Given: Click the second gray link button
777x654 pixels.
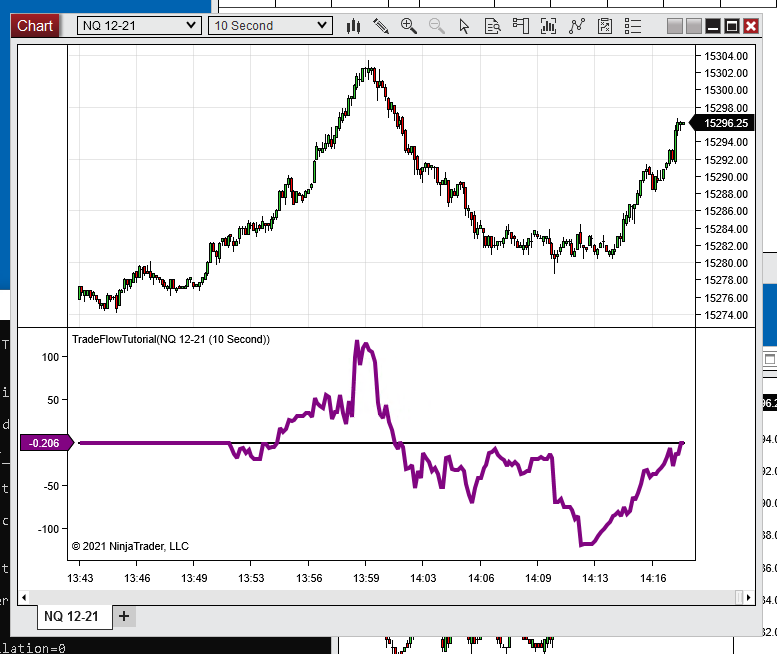Looking at the screenshot, I should [694, 26].
